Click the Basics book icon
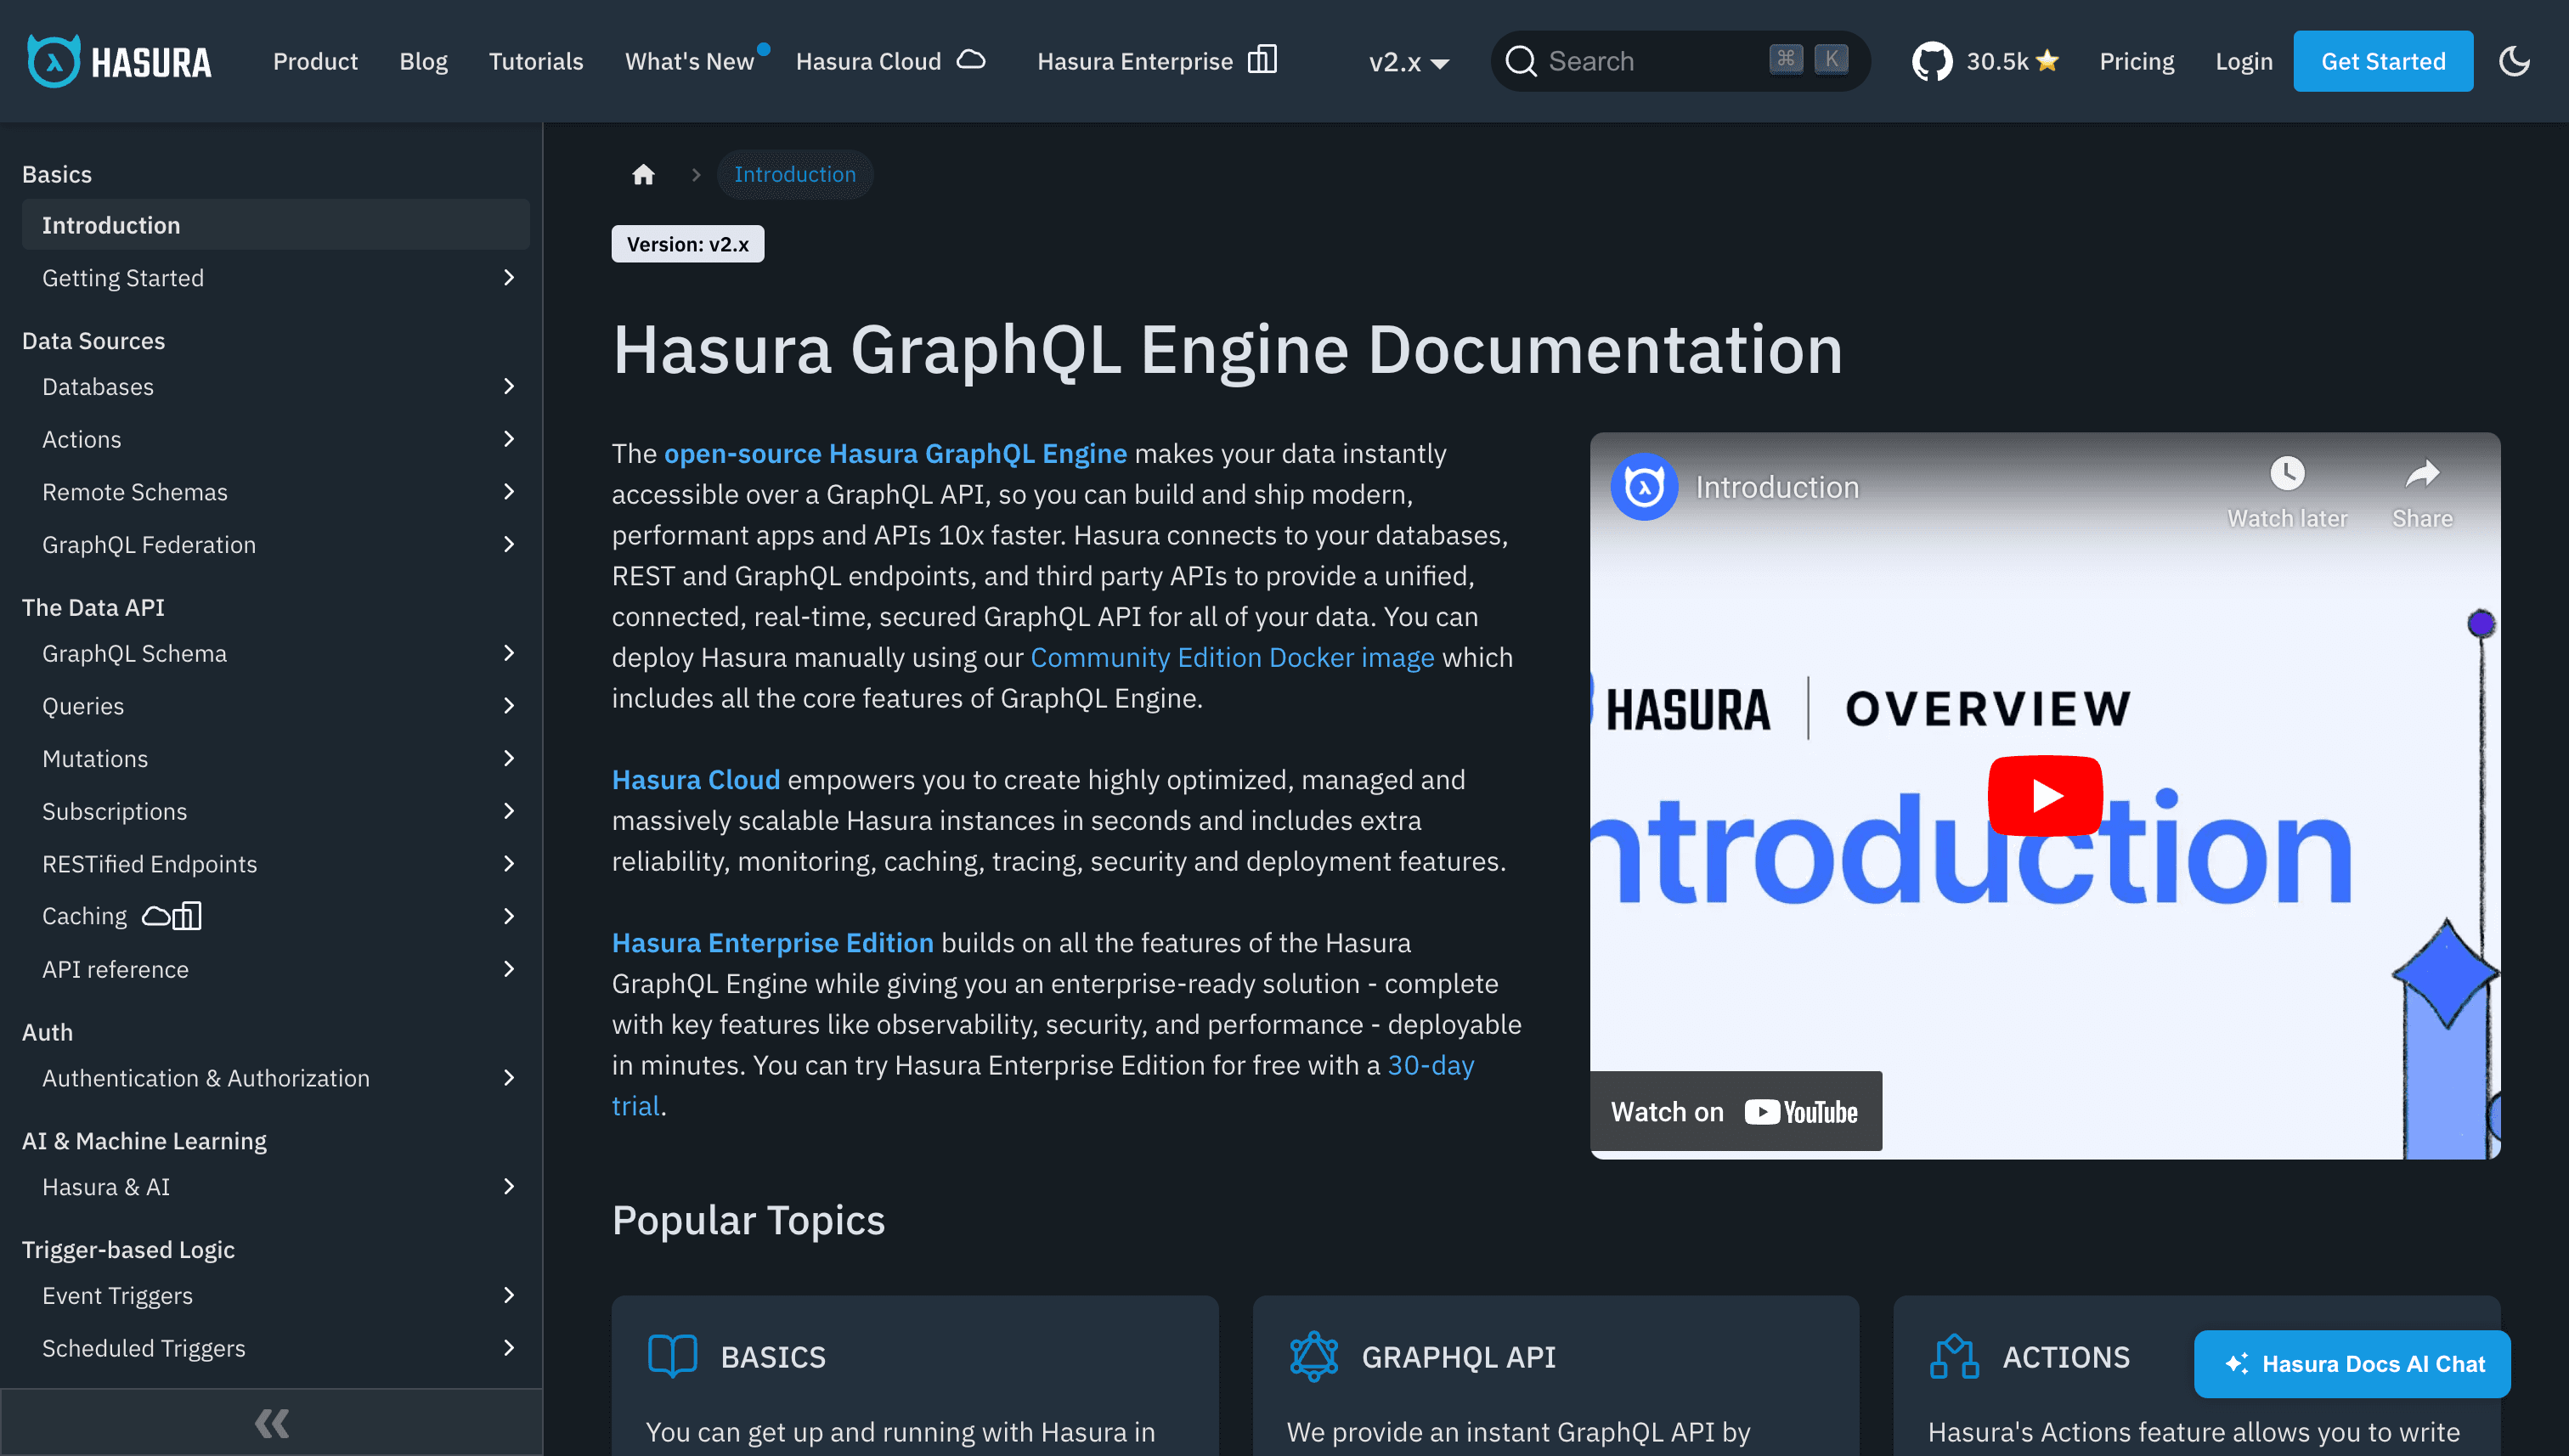2569x1456 pixels. (x=672, y=1356)
